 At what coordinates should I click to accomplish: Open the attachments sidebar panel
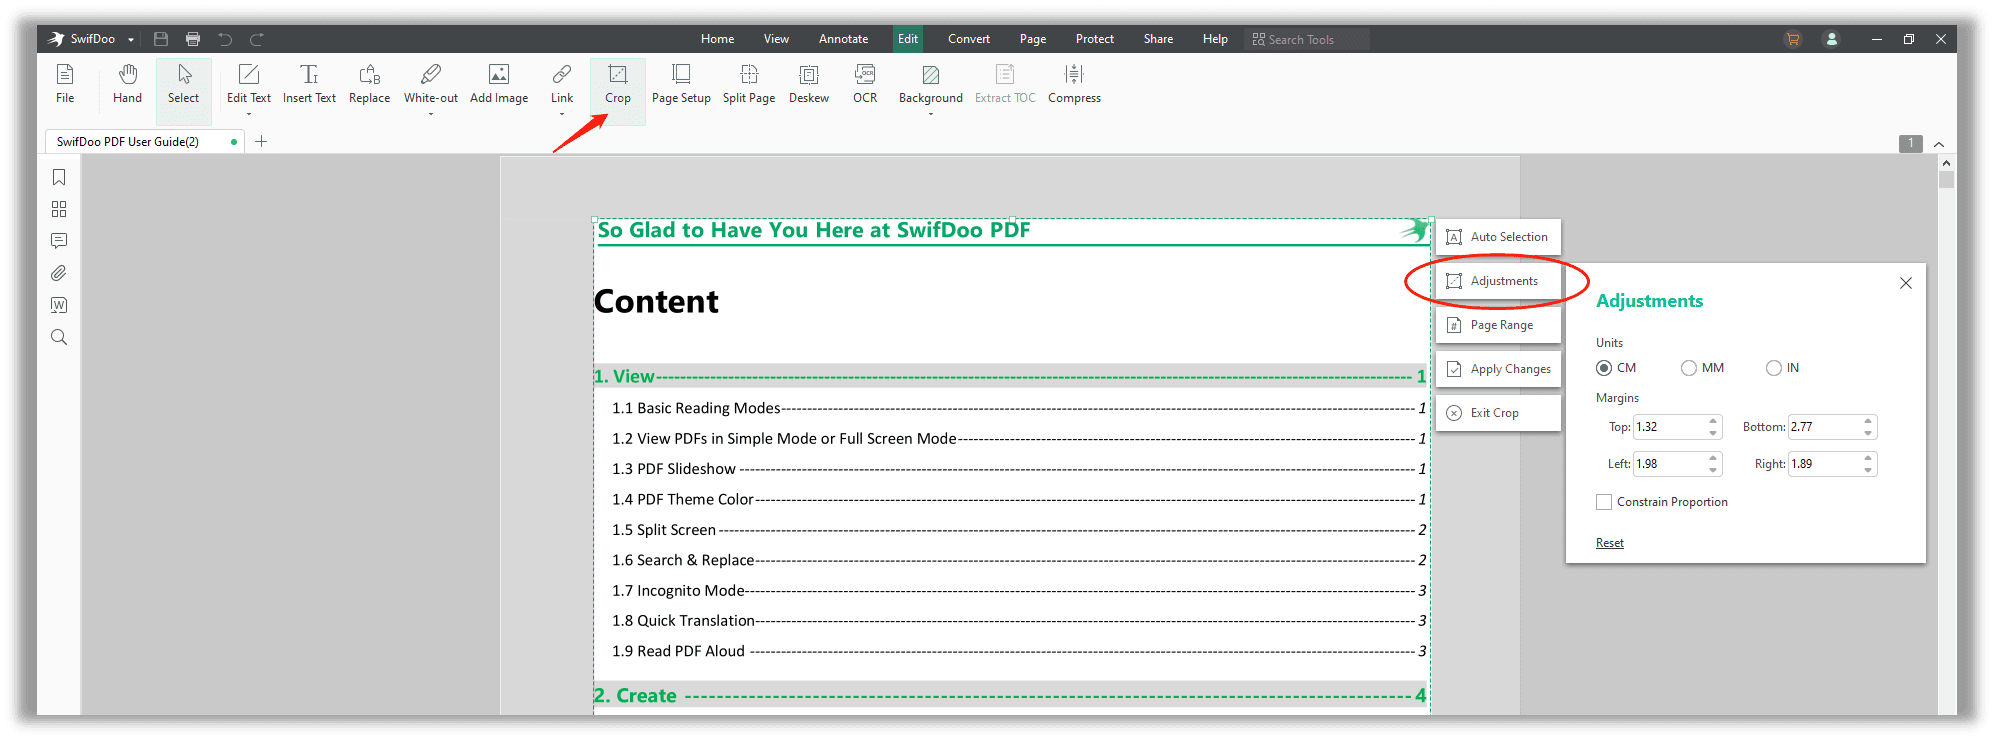pyautogui.click(x=59, y=273)
